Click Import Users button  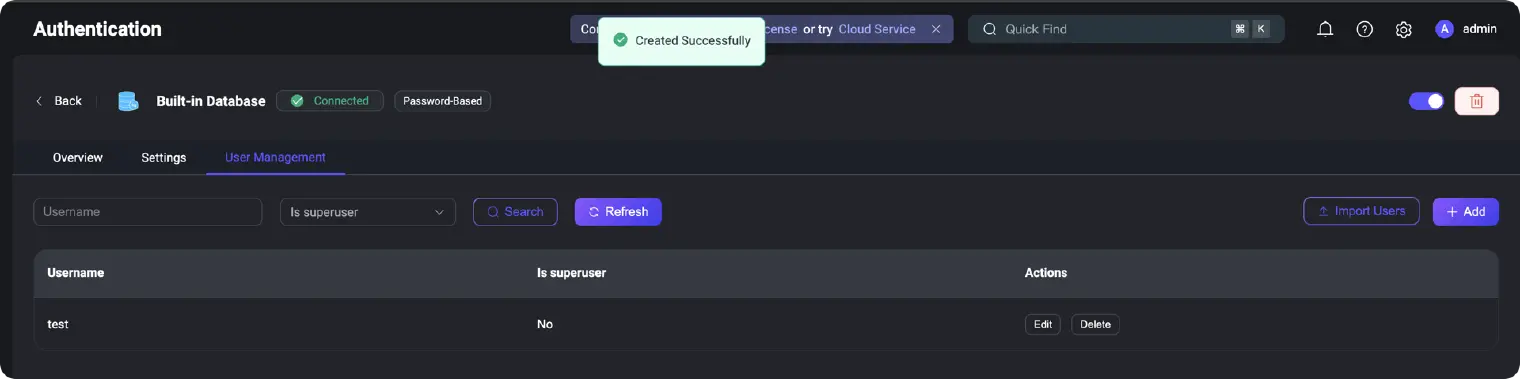1361,211
